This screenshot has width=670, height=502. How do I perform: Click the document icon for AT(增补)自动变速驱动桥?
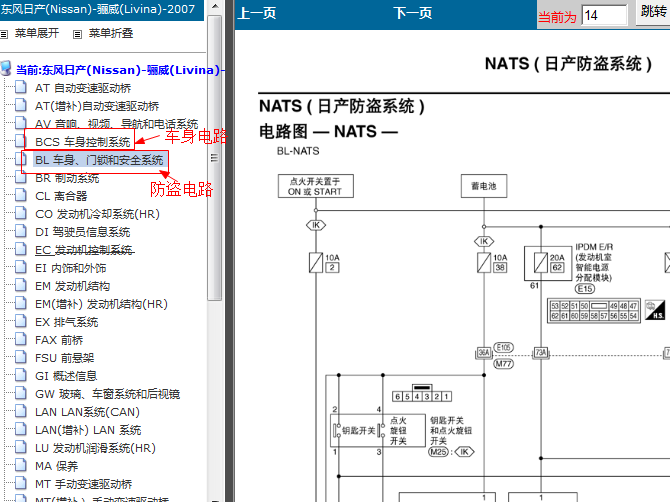tap(21, 105)
